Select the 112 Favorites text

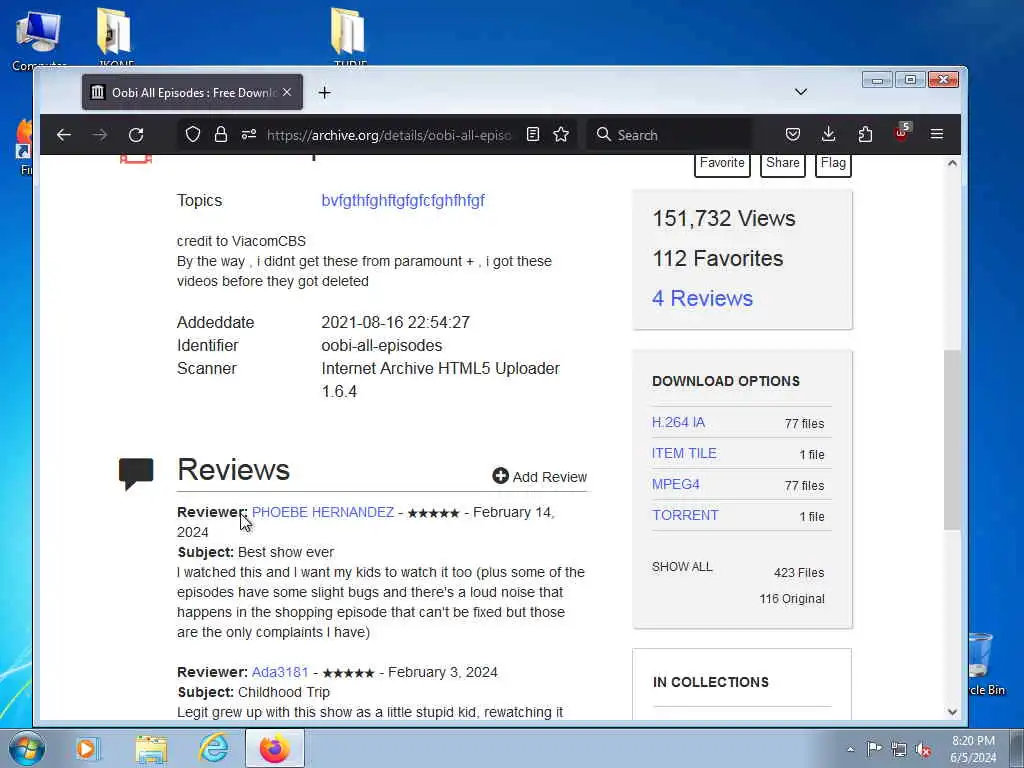tap(718, 259)
